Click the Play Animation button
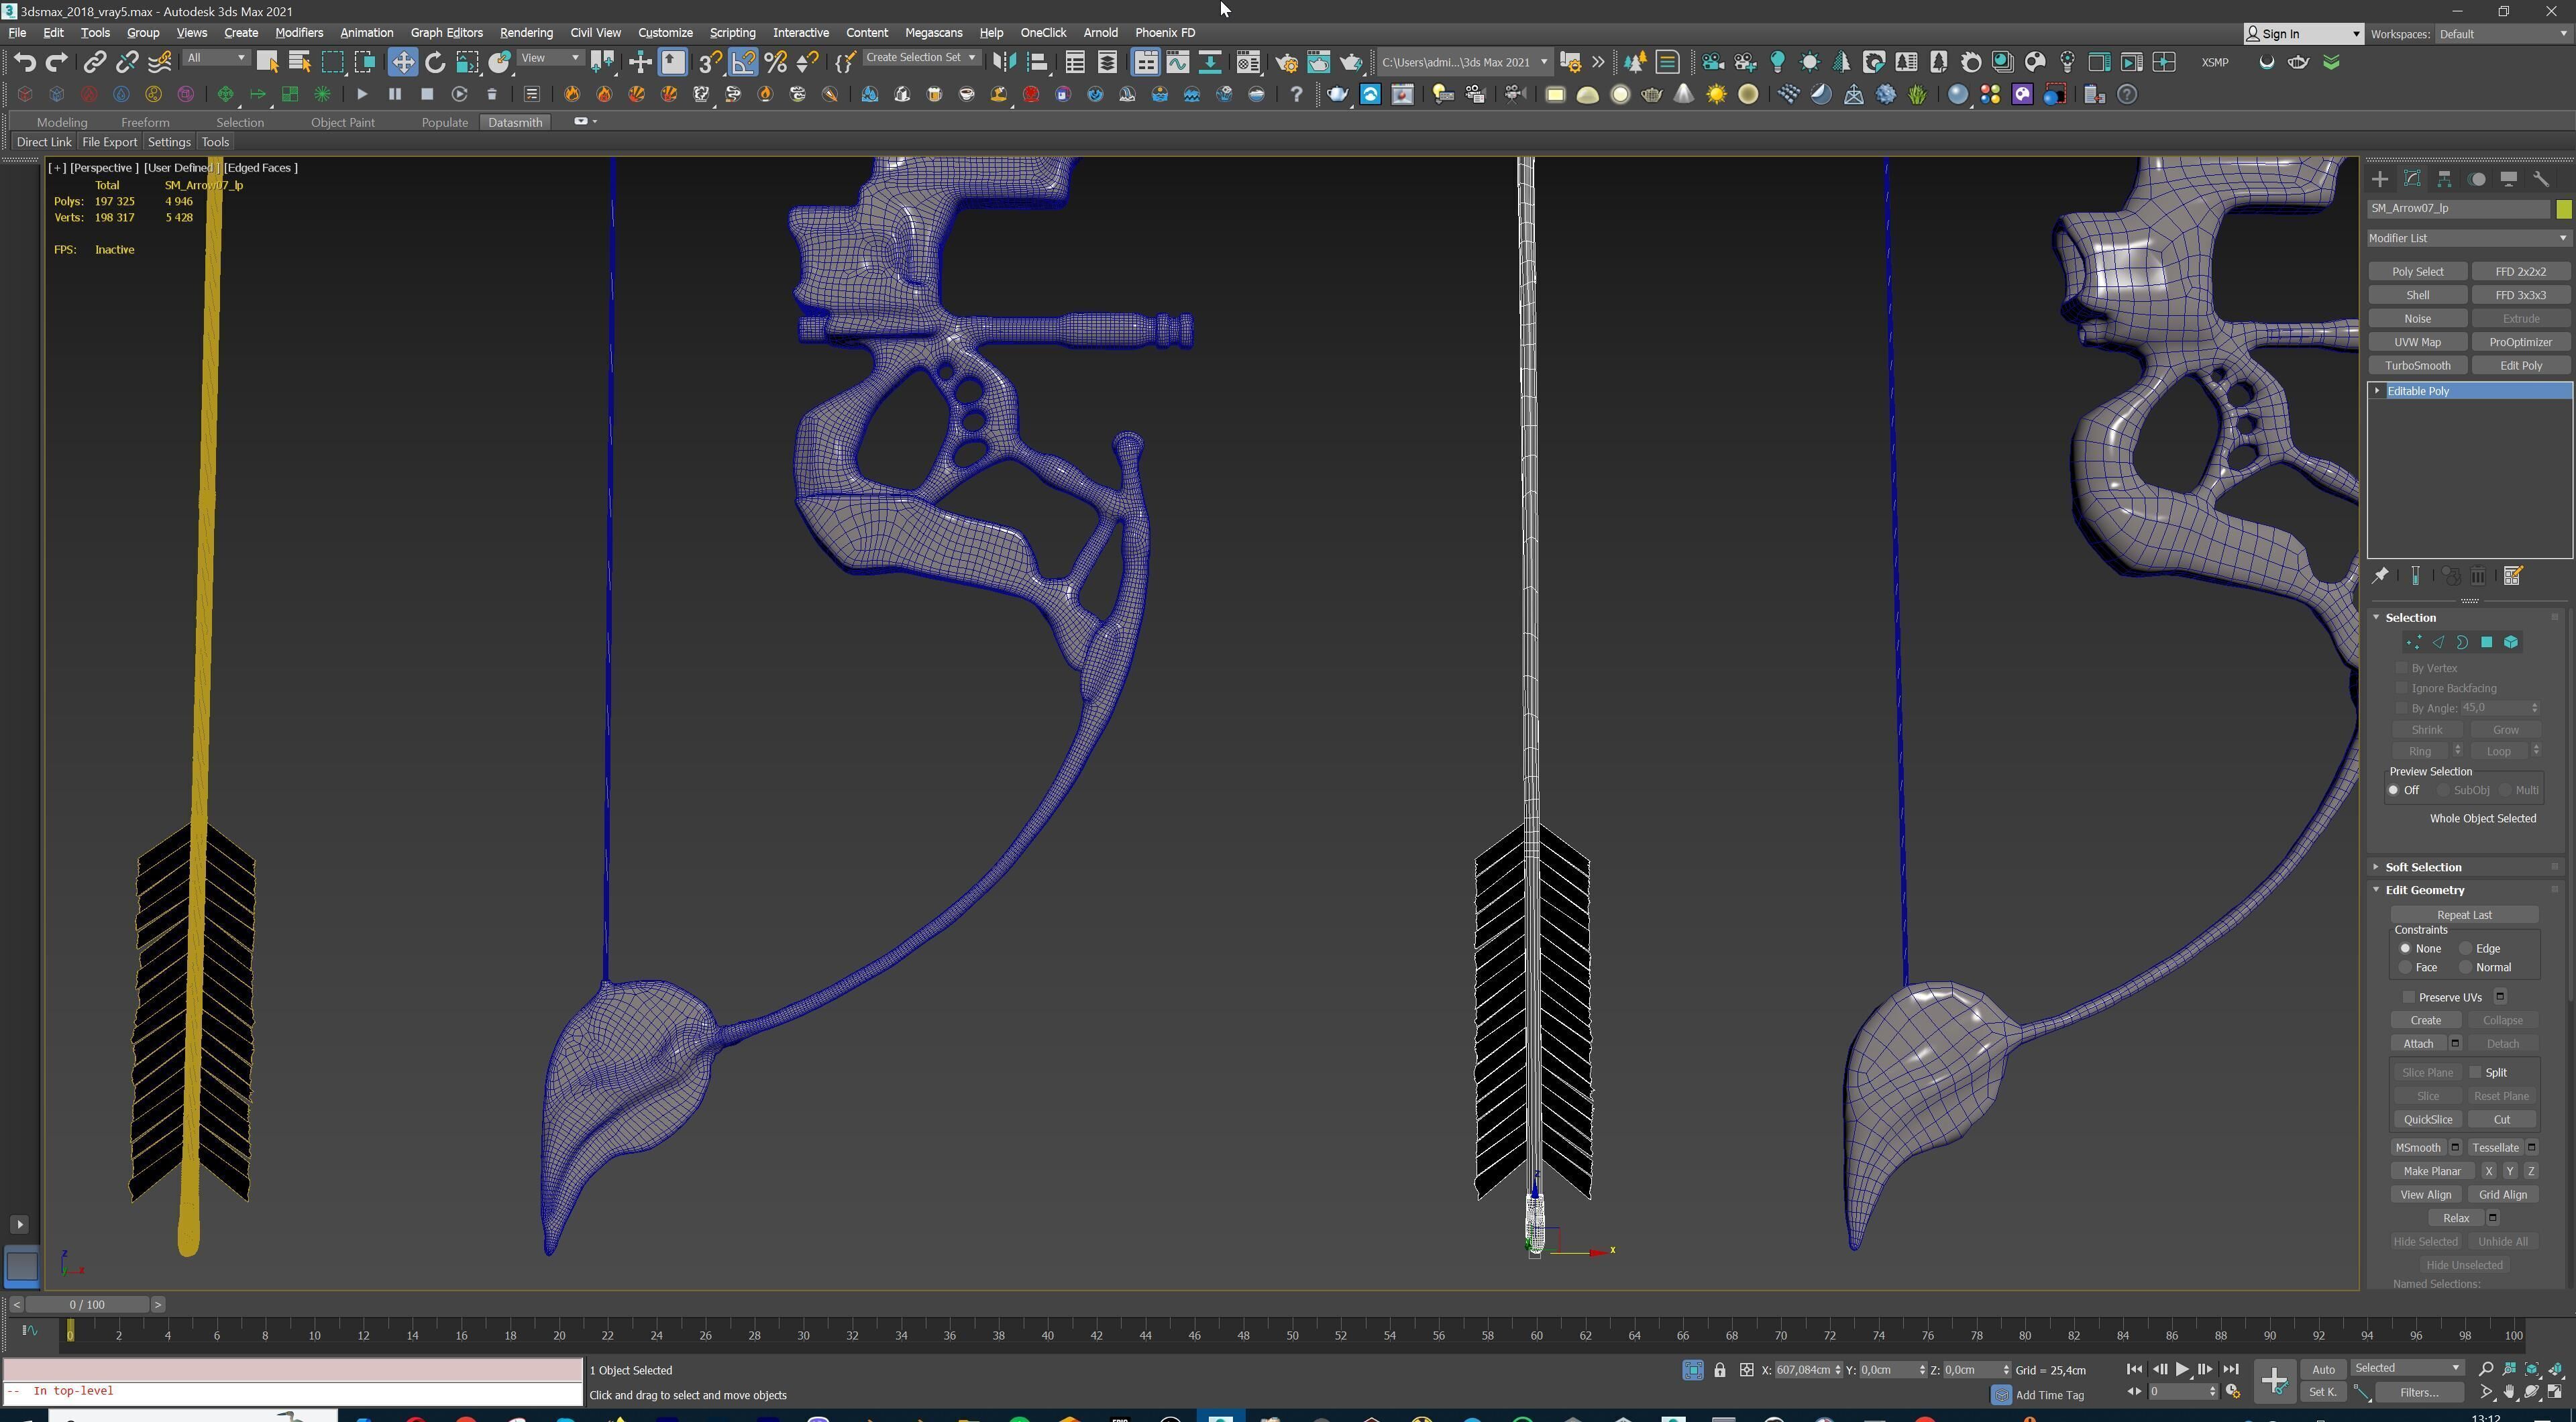The width and height of the screenshot is (2576, 1422). pos(2182,1369)
